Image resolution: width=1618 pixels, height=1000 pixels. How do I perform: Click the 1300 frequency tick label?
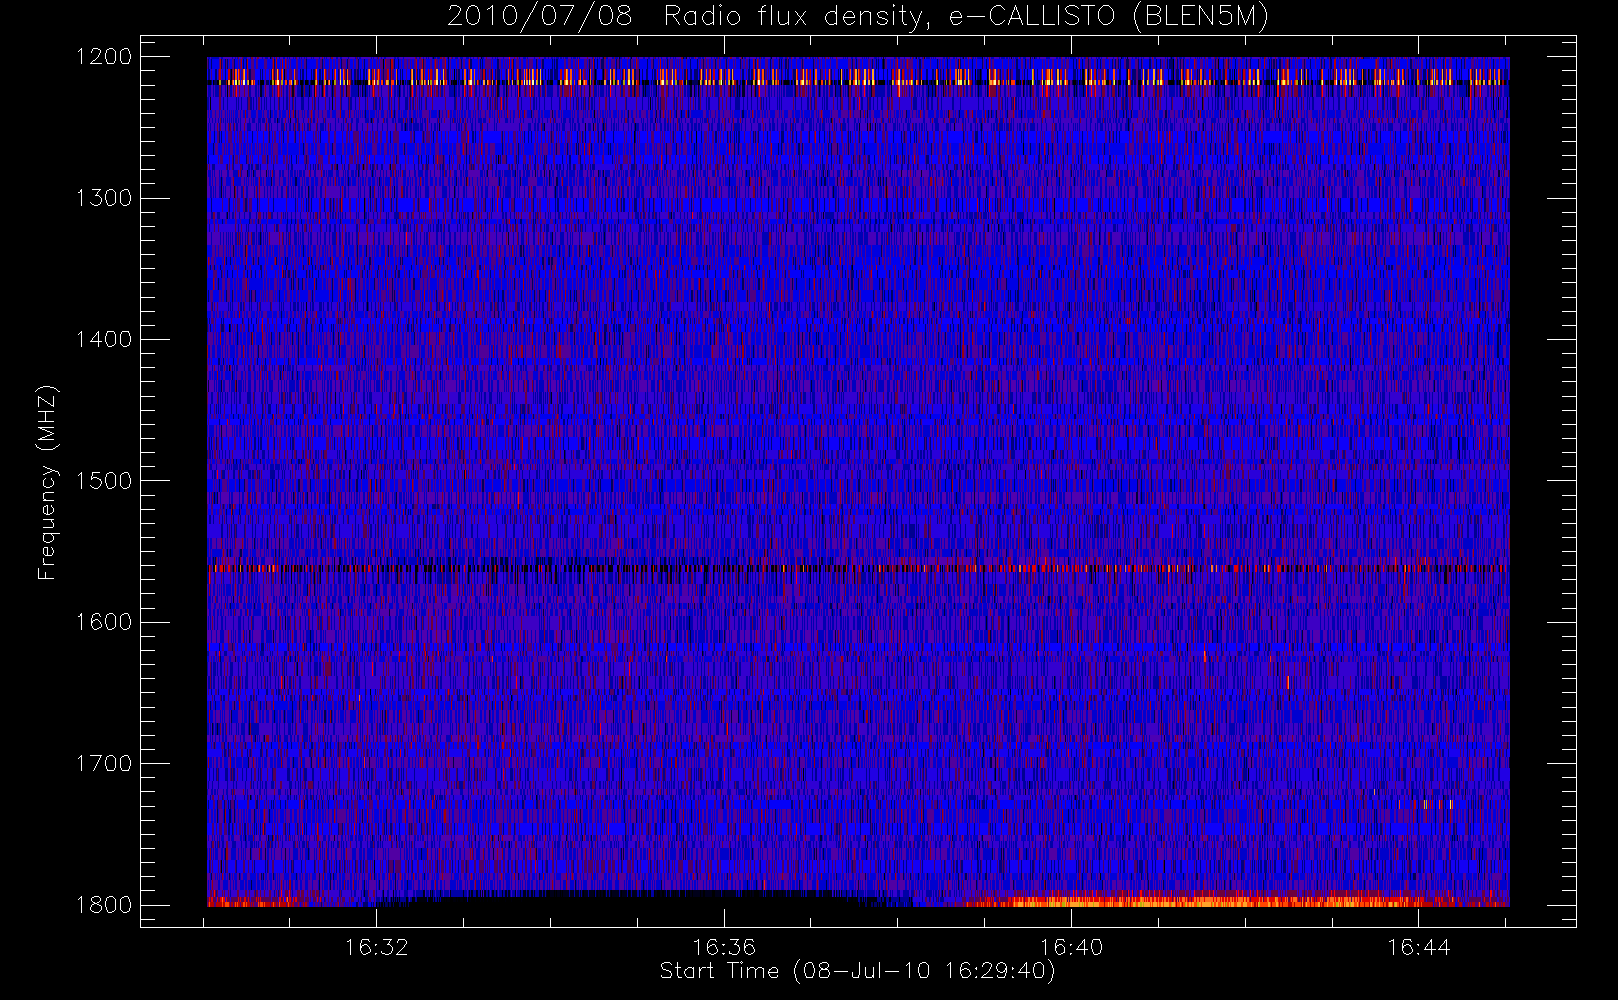click(x=104, y=198)
